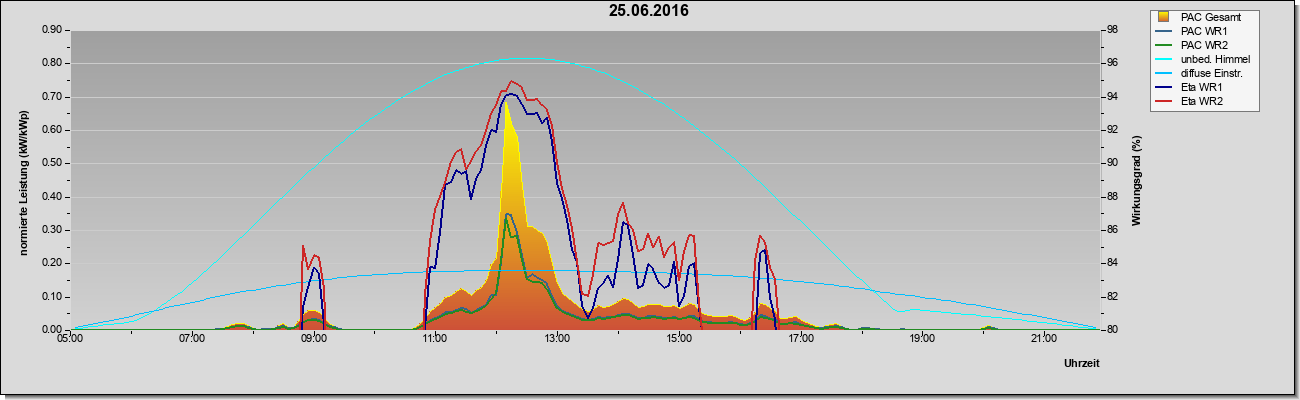Click the 0.10 left axis value
1300x400 pixels.
point(52,296)
